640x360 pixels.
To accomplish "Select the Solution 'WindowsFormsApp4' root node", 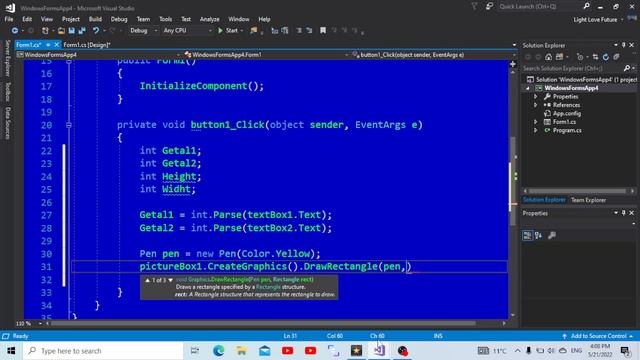I will [582, 80].
